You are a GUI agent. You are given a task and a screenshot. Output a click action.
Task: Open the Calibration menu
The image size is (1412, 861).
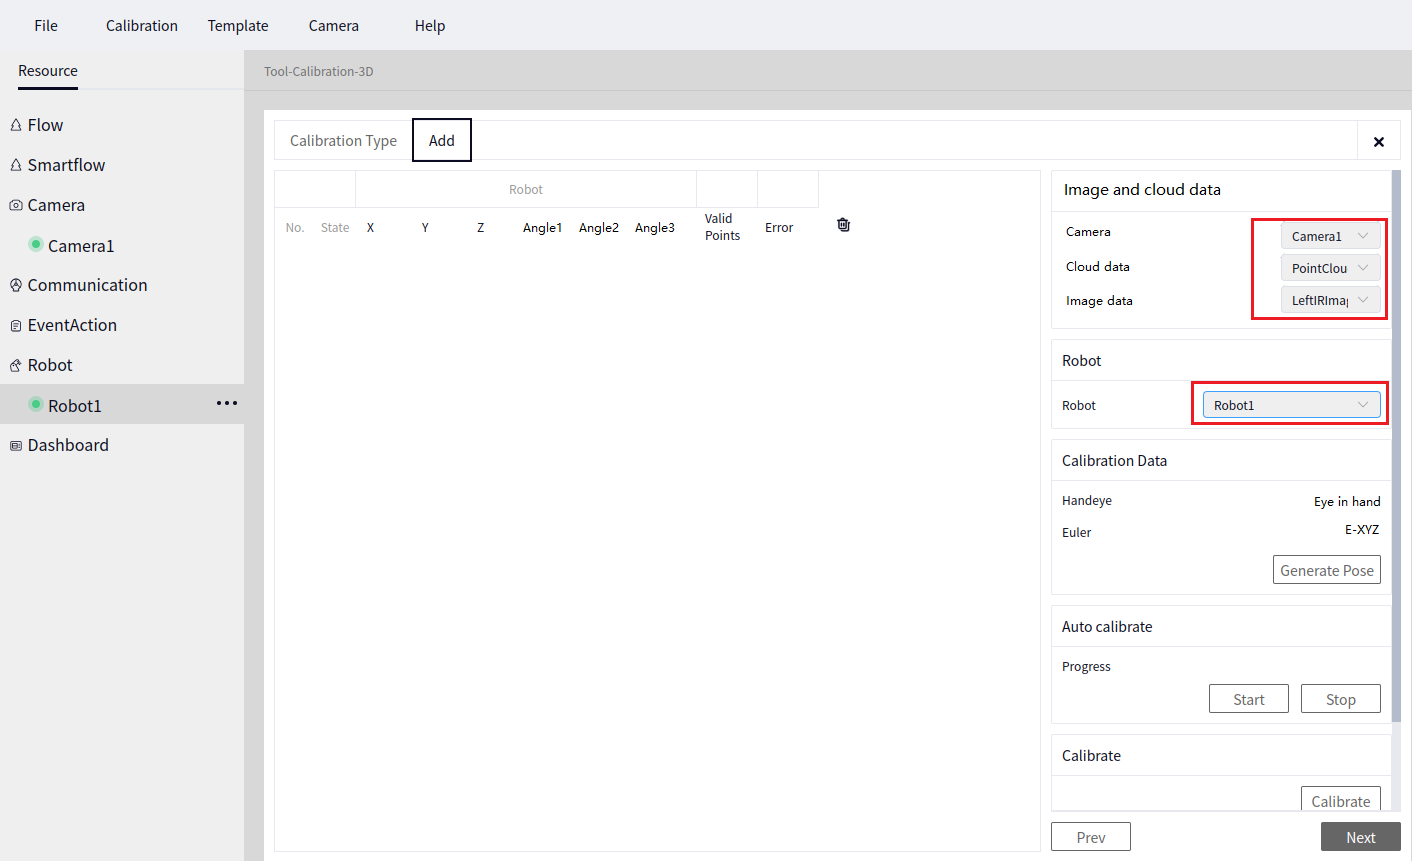coord(142,26)
